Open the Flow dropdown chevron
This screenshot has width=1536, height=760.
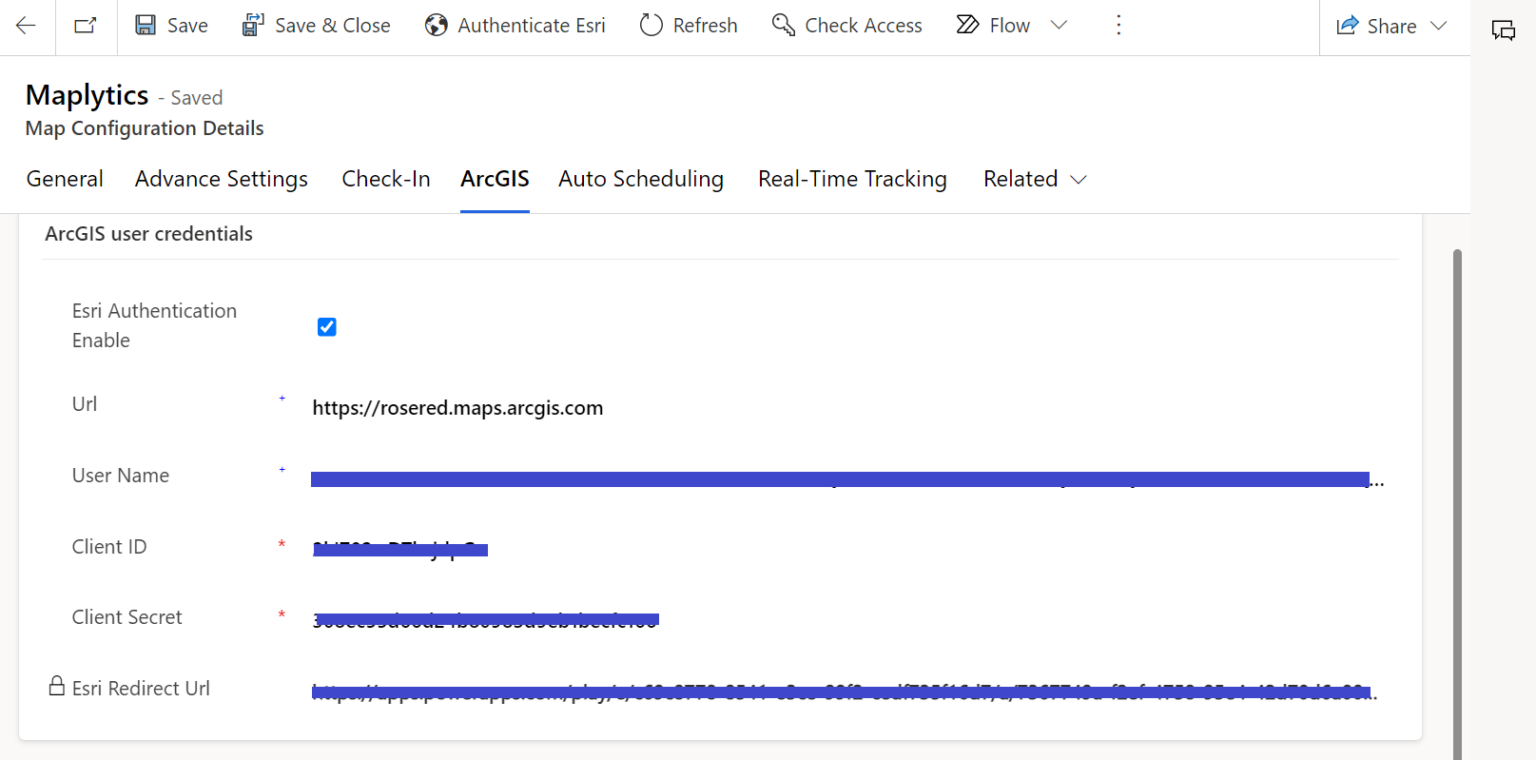pyautogui.click(x=1059, y=25)
